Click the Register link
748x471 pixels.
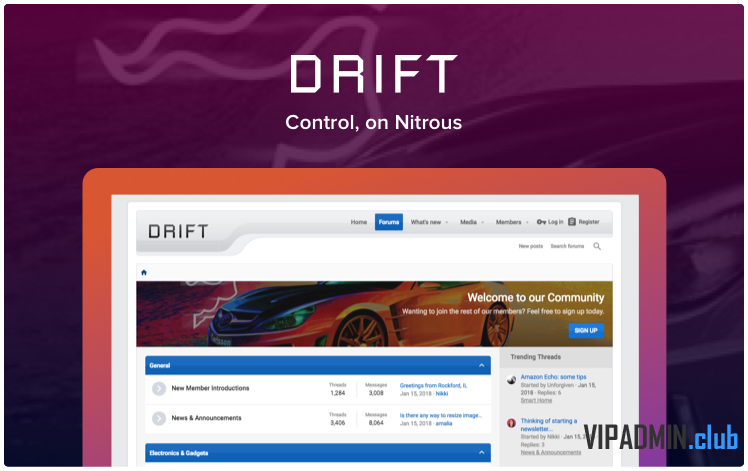pos(589,222)
